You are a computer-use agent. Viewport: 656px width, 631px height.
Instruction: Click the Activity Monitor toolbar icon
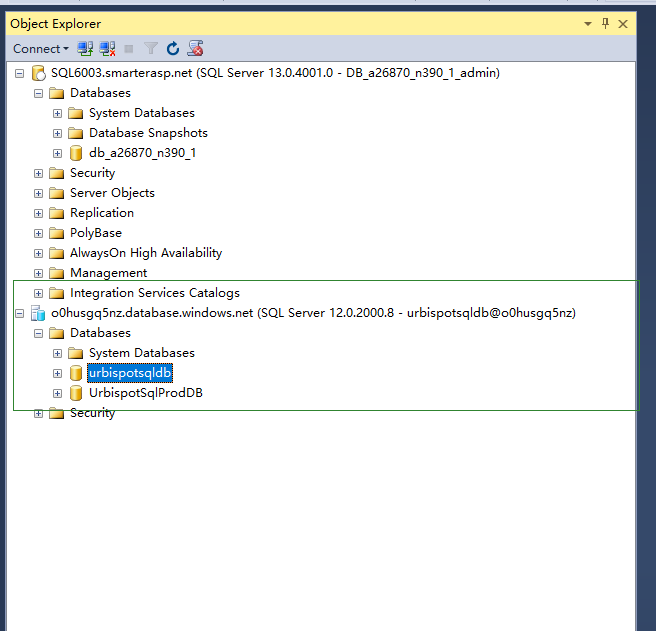196,48
